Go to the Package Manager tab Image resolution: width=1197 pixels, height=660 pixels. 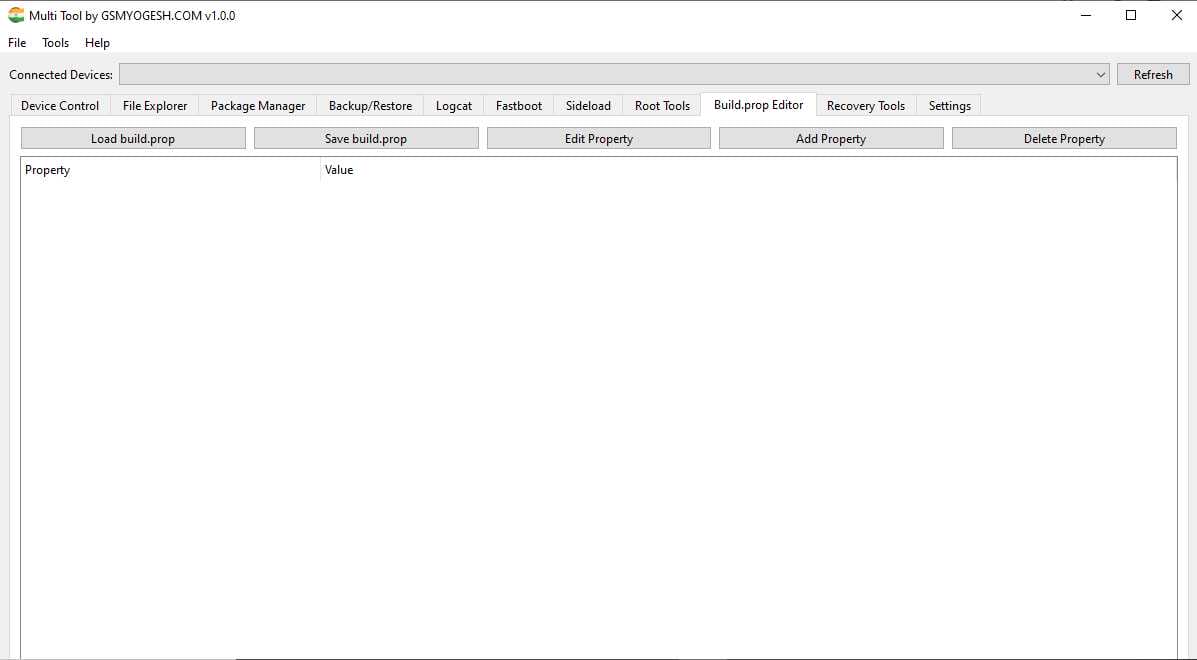(x=258, y=106)
